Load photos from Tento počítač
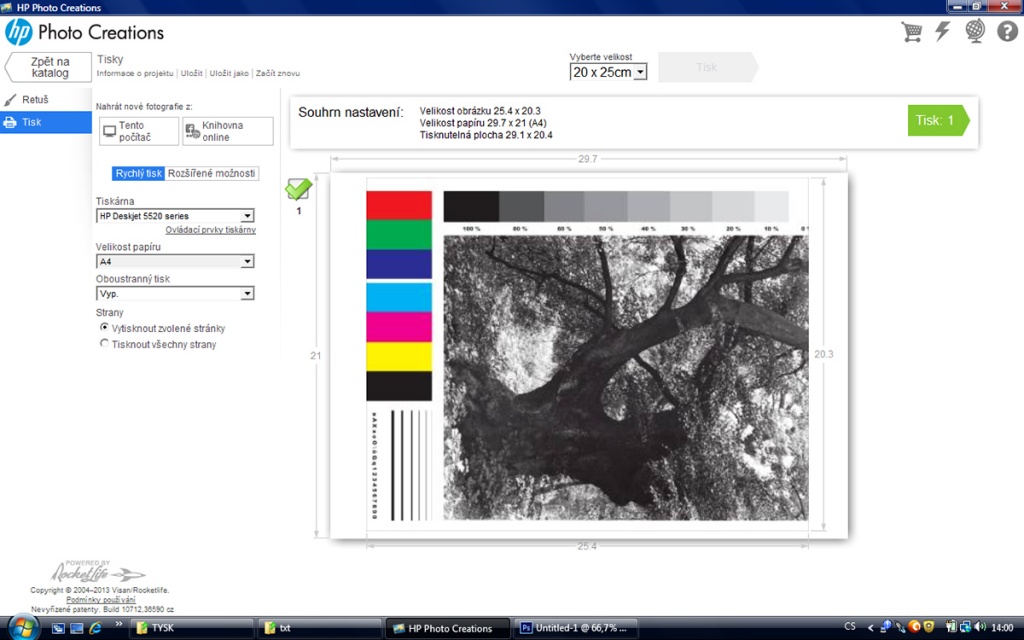This screenshot has width=1024, height=640. click(138, 131)
